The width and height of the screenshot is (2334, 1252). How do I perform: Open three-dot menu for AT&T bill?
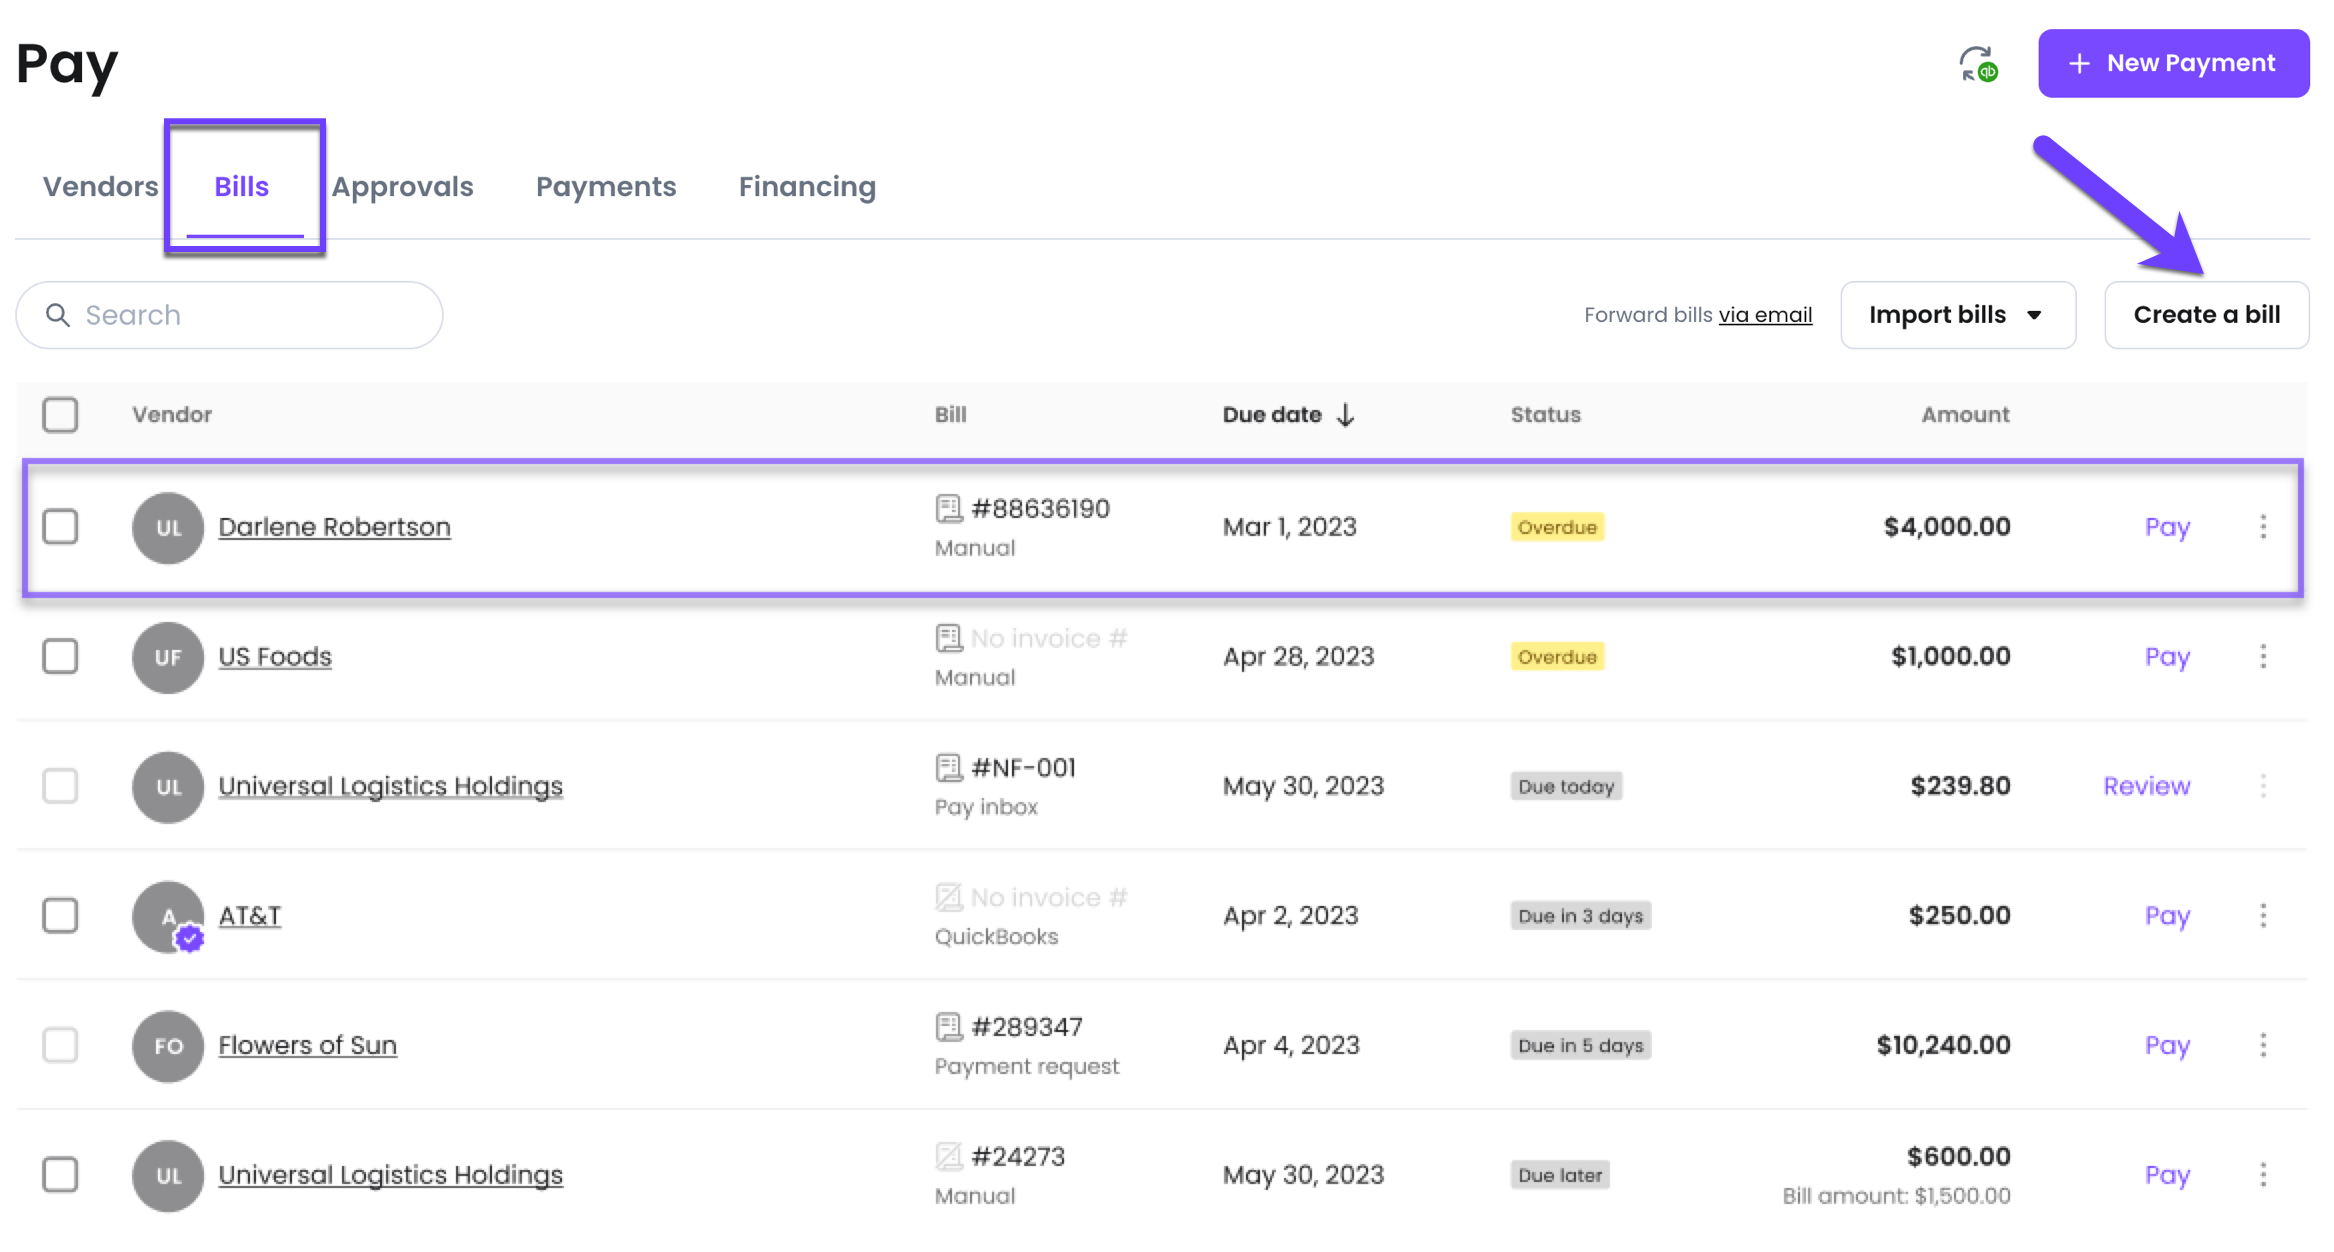[x=2262, y=916]
